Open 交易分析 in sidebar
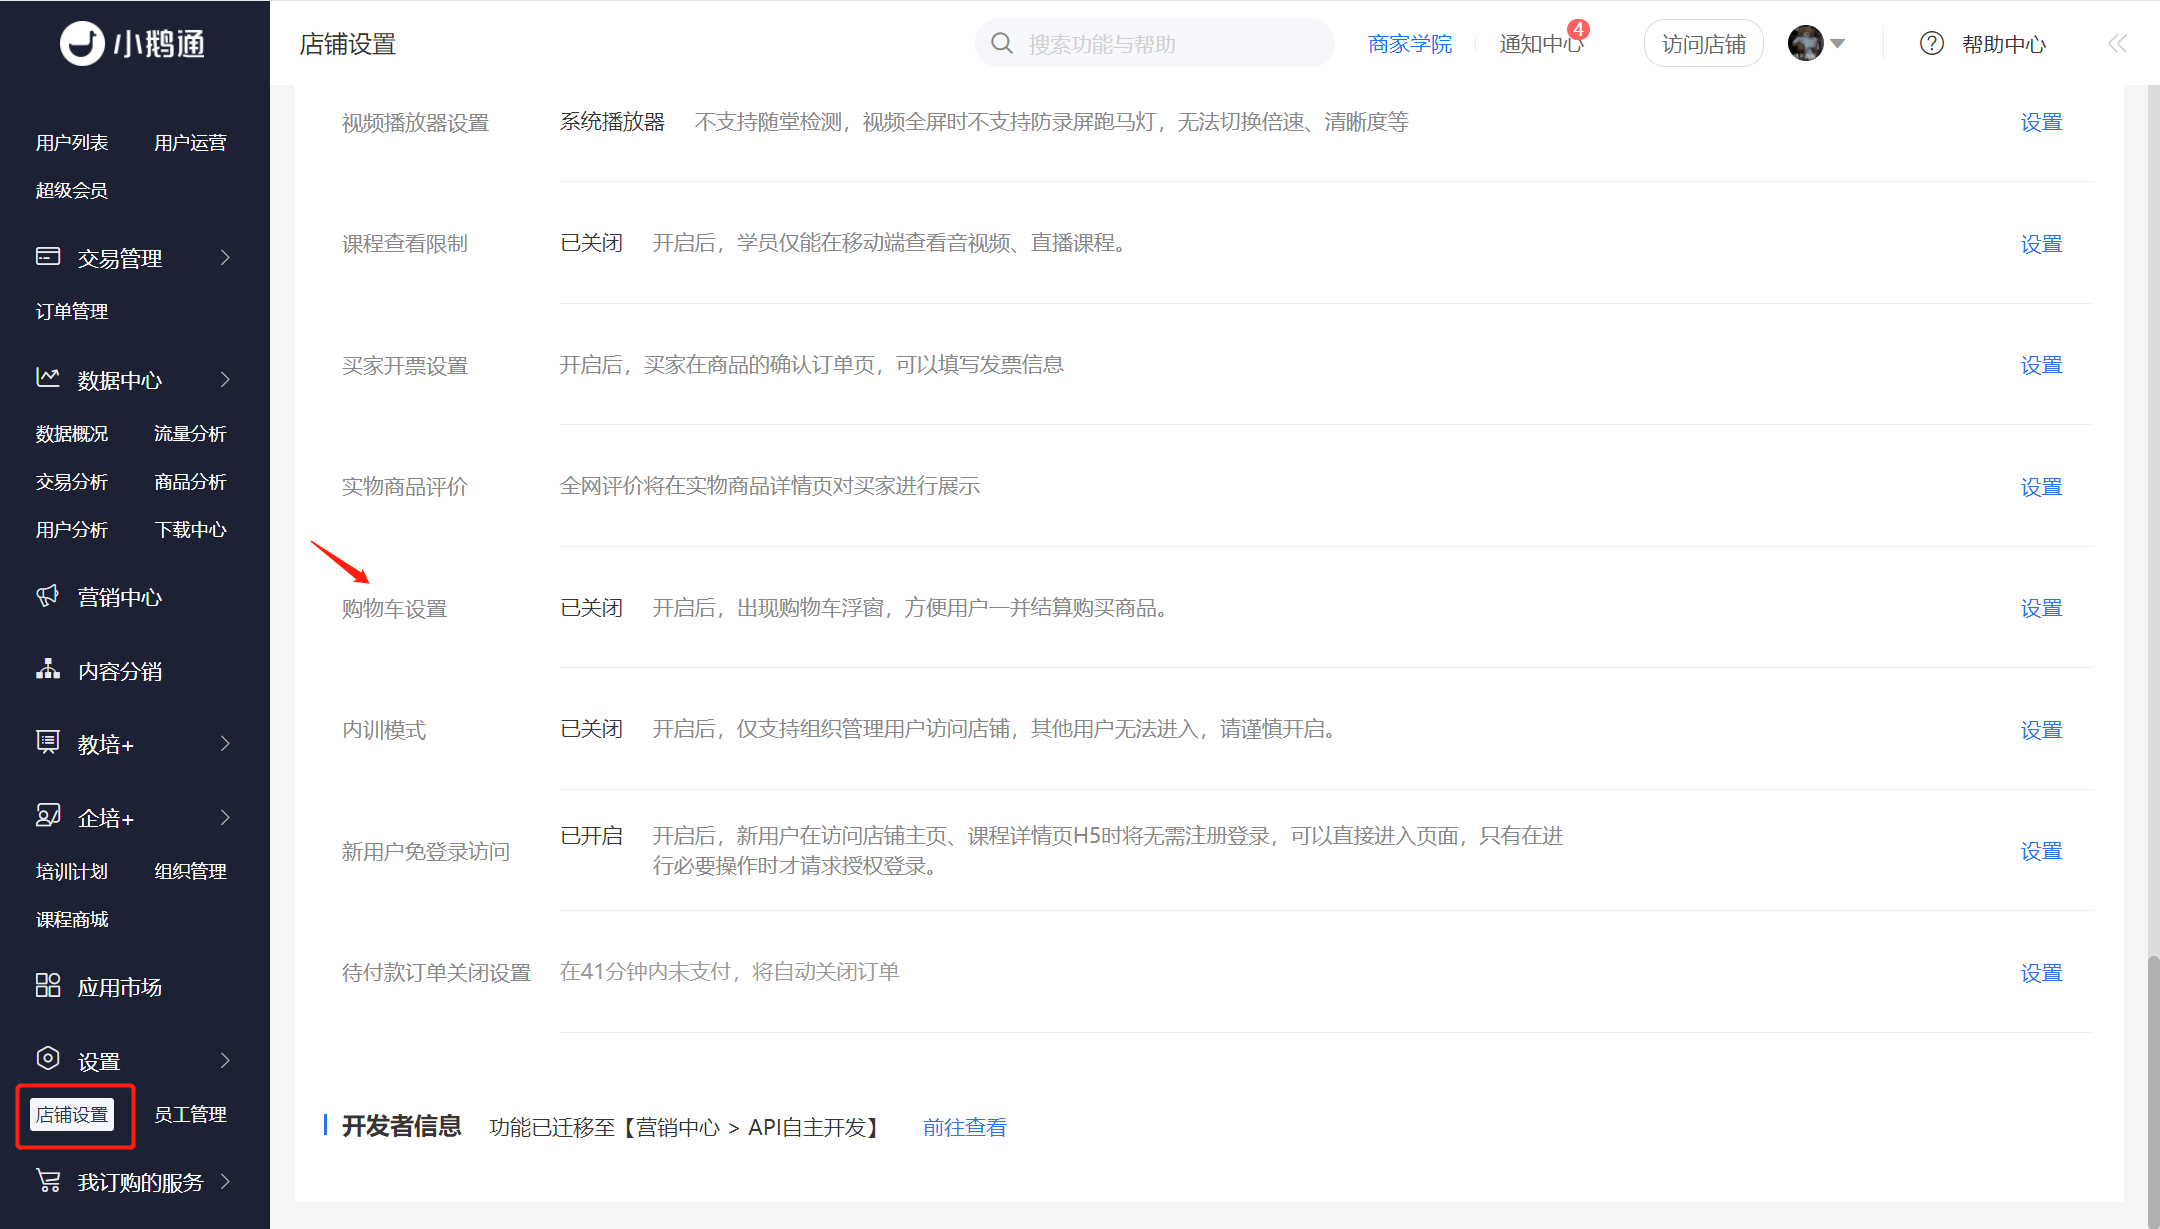Image resolution: width=2160 pixels, height=1229 pixels. [x=72, y=482]
